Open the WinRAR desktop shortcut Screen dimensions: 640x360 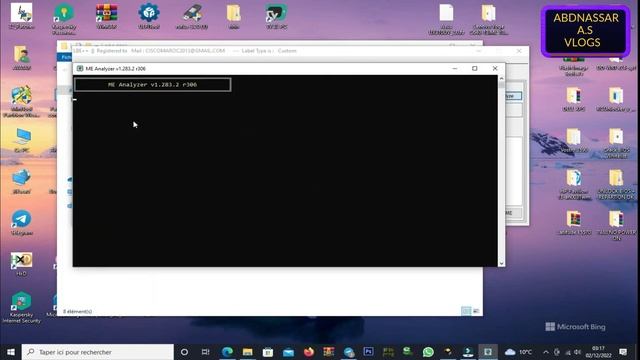coord(107,16)
